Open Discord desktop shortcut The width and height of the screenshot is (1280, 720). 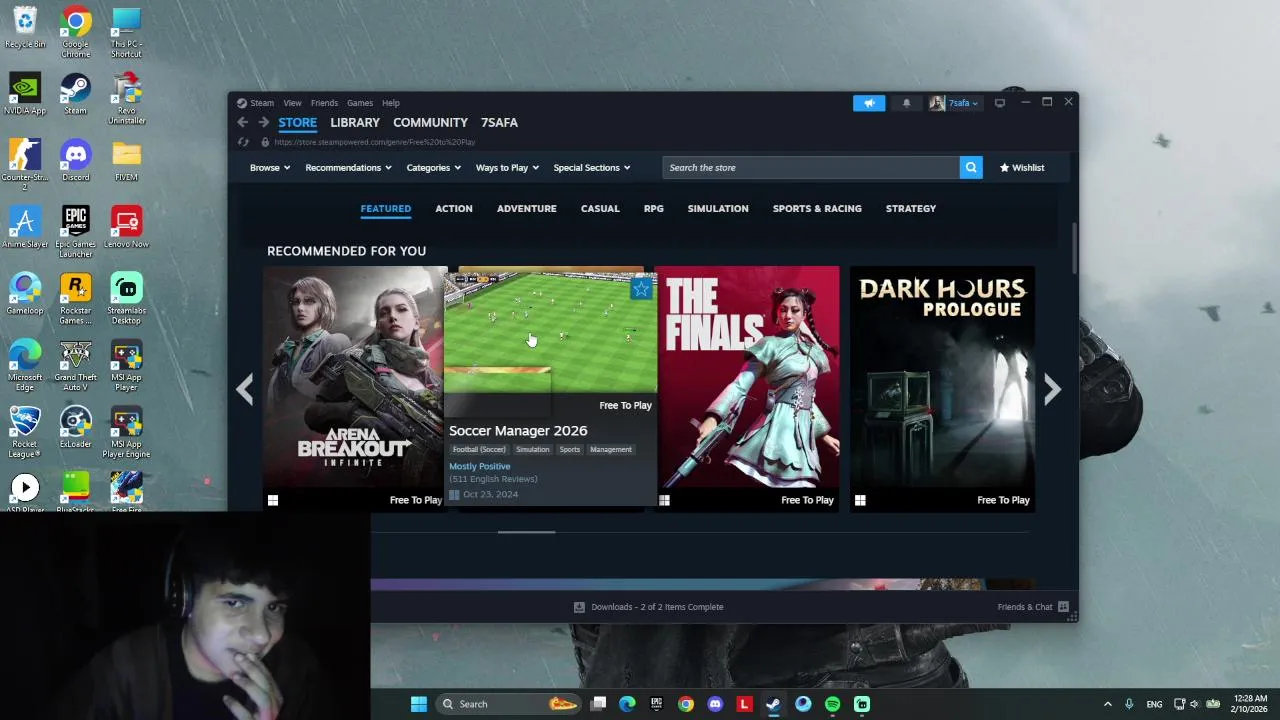pos(75,161)
